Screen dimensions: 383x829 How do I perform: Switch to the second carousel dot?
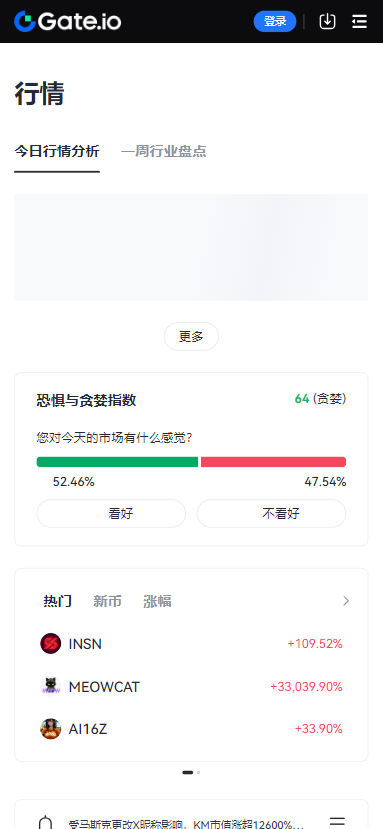pos(198,772)
